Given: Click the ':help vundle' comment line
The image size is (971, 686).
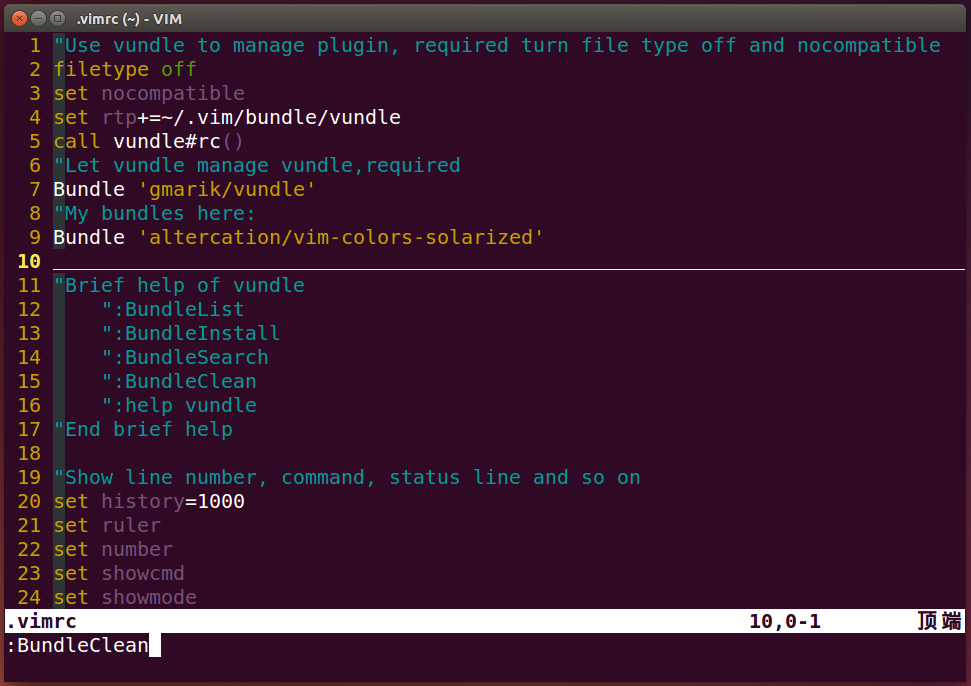Looking at the screenshot, I should point(179,406).
